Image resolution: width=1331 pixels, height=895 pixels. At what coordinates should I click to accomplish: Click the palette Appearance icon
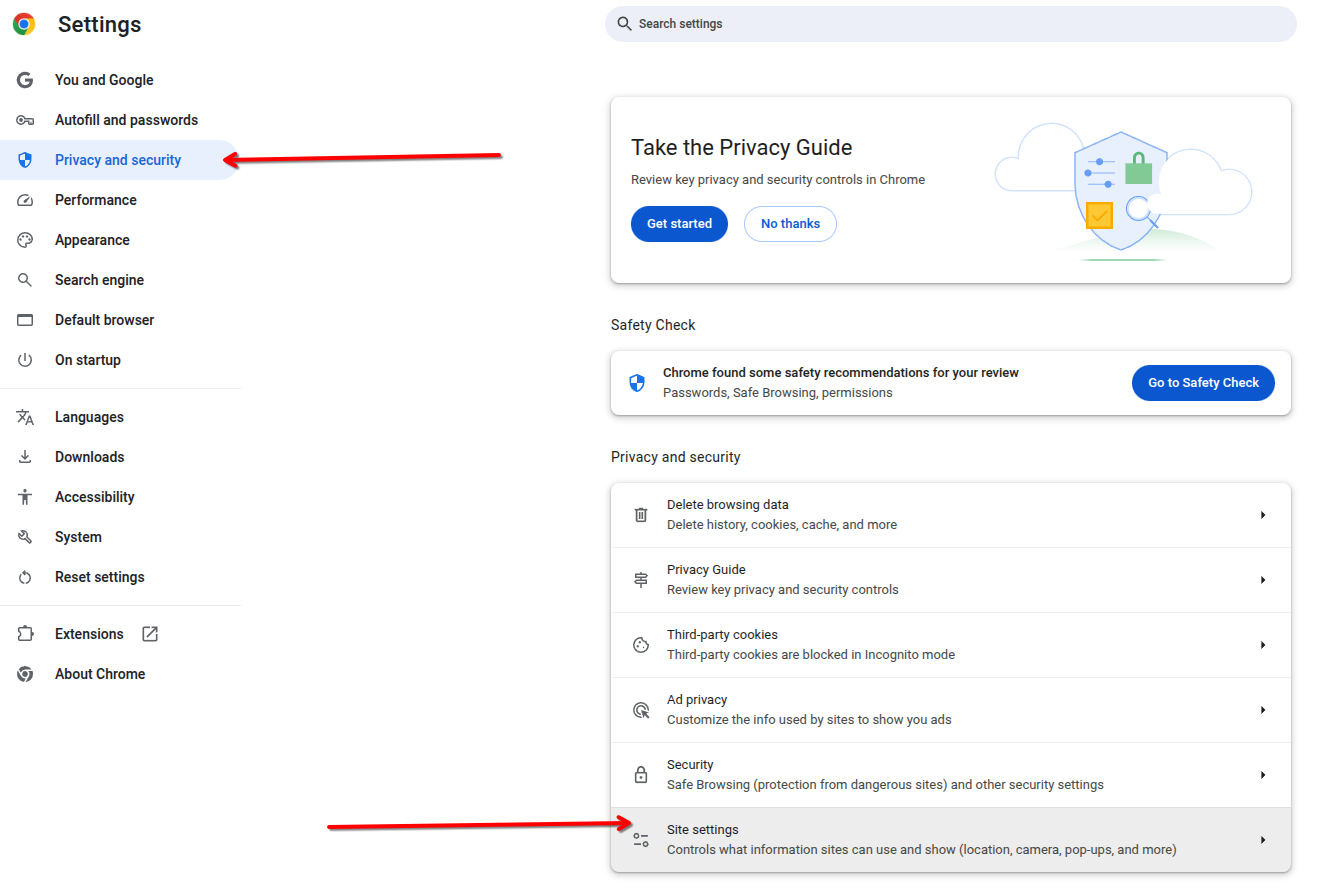point(25,240)
